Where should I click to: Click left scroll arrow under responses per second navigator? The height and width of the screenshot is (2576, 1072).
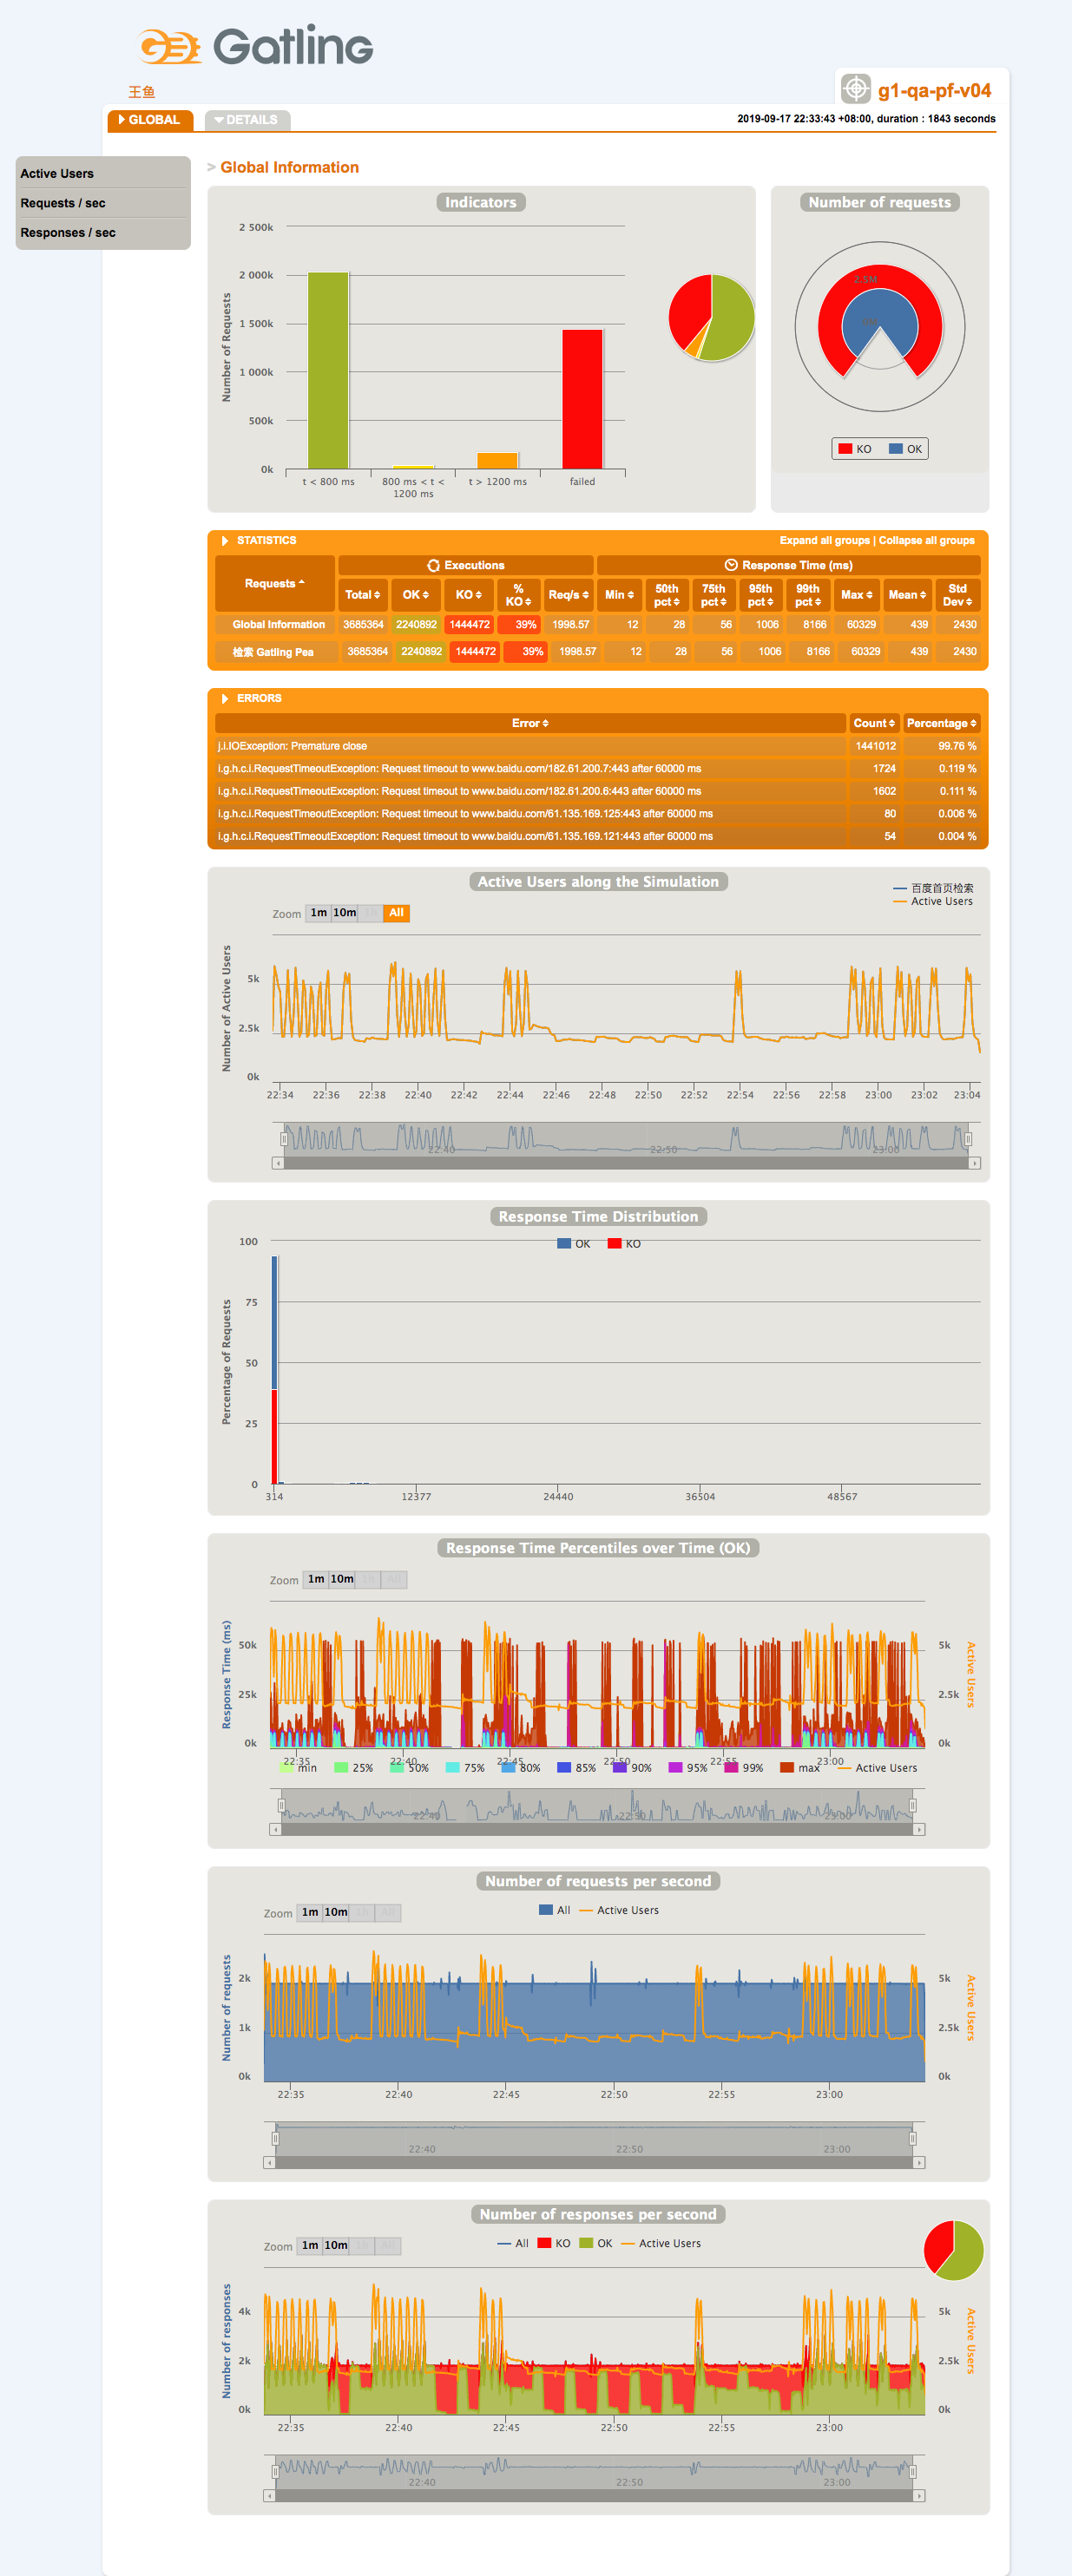coord(269,2496)
